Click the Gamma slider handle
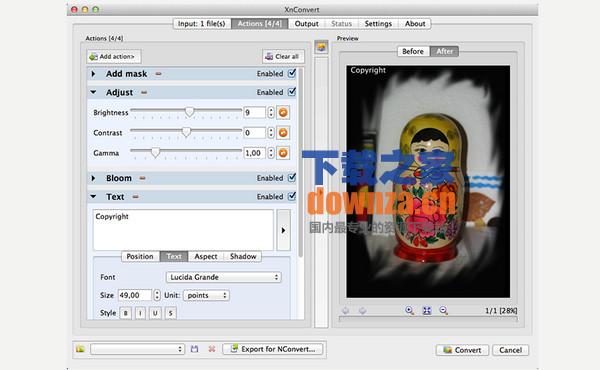 (155, 152)
